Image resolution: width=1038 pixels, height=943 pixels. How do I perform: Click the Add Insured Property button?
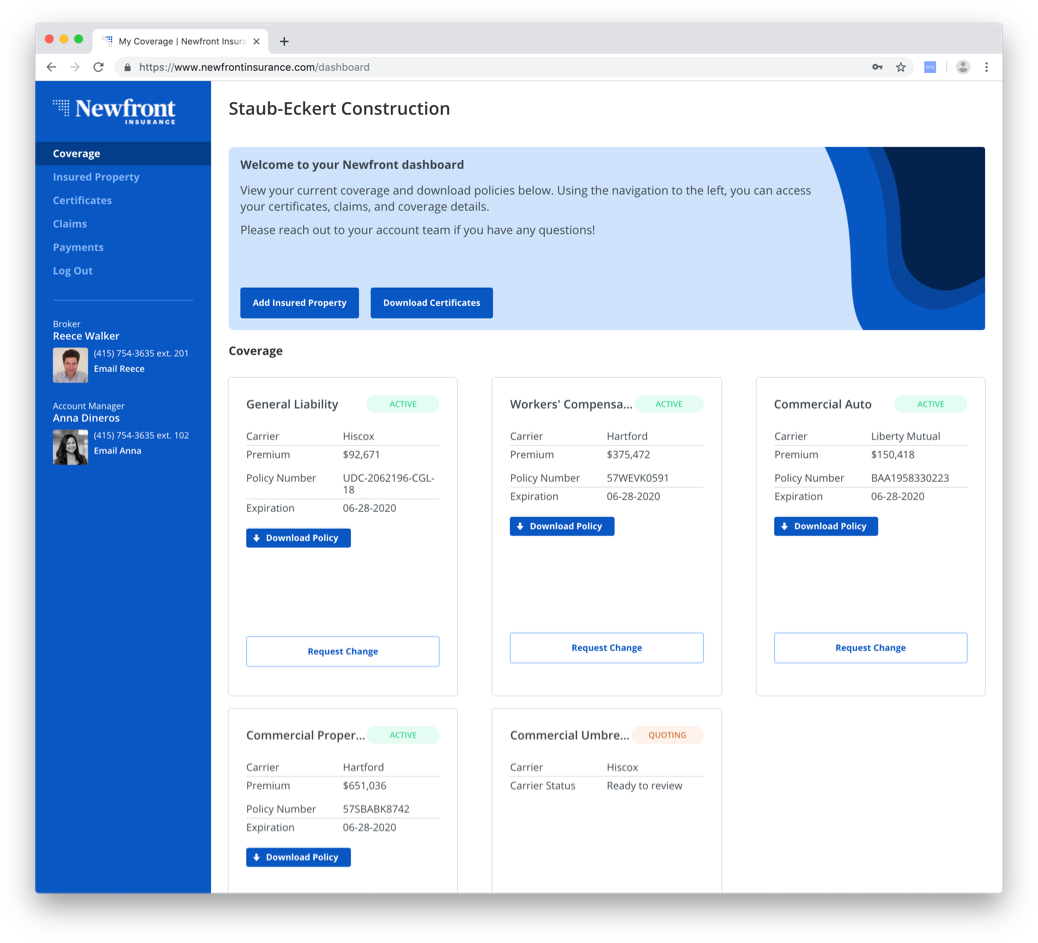click(x=299, y=303)
